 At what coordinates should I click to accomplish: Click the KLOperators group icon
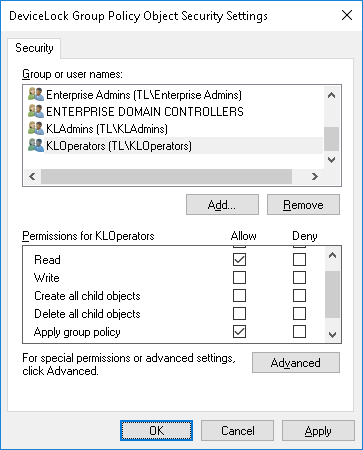point(36,146)
